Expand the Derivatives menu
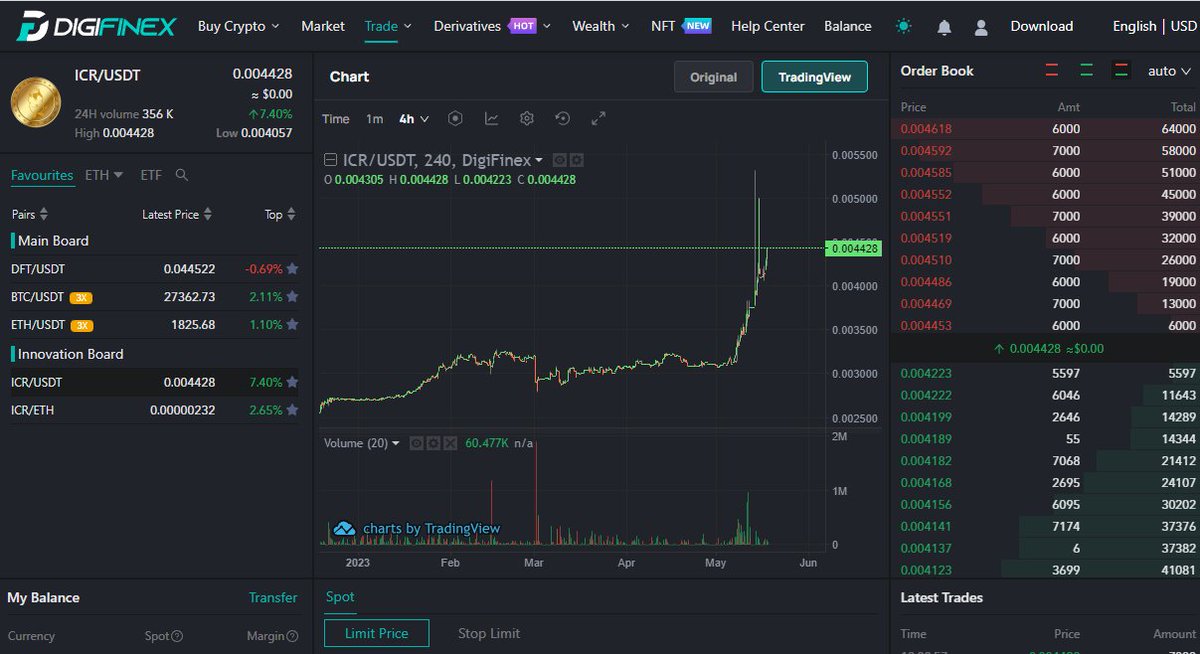1200x654 pixels. (492, 26)
